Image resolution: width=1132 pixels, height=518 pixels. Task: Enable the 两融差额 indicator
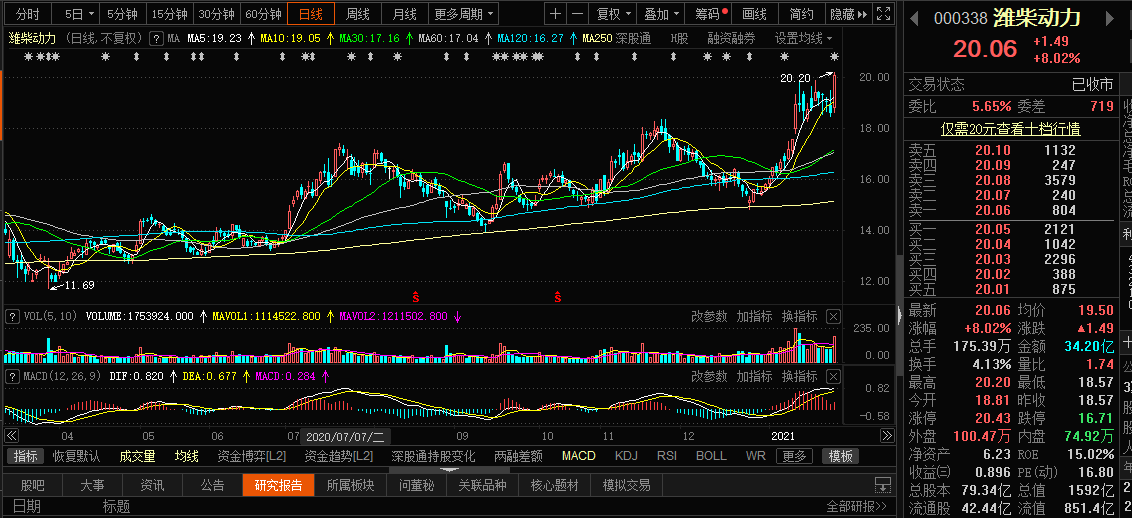518,456
